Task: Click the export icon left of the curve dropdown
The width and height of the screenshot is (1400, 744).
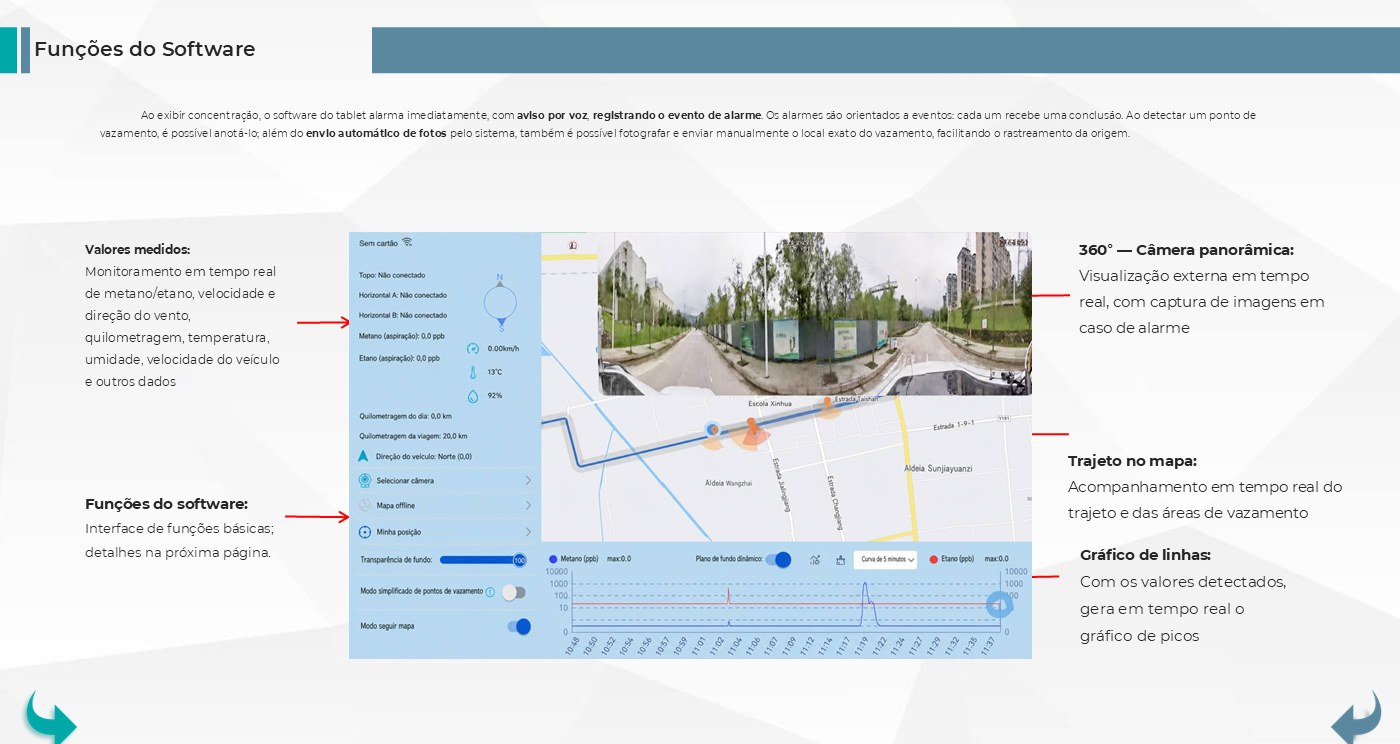Action: [x=840, y=560]
